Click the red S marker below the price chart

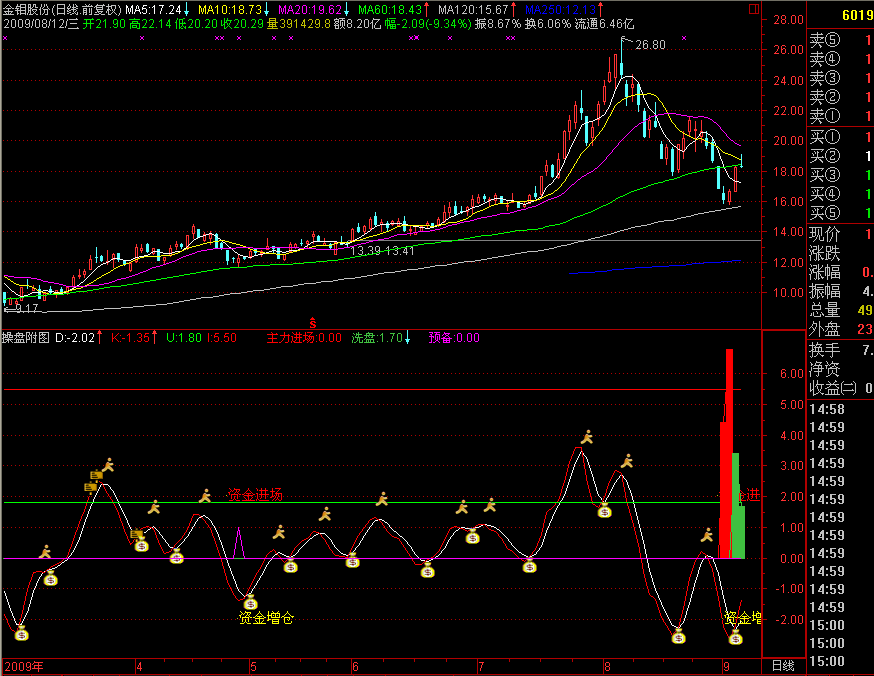(x=312, y=323)
